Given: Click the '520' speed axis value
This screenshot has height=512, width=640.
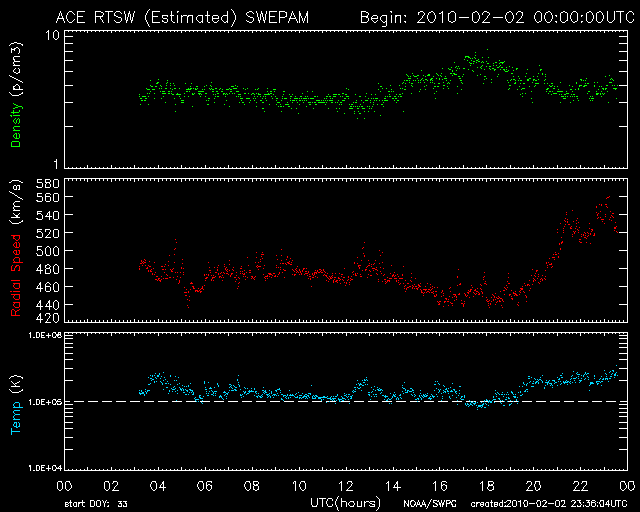Looking at the screenshot, I should [x=48, y=233].
